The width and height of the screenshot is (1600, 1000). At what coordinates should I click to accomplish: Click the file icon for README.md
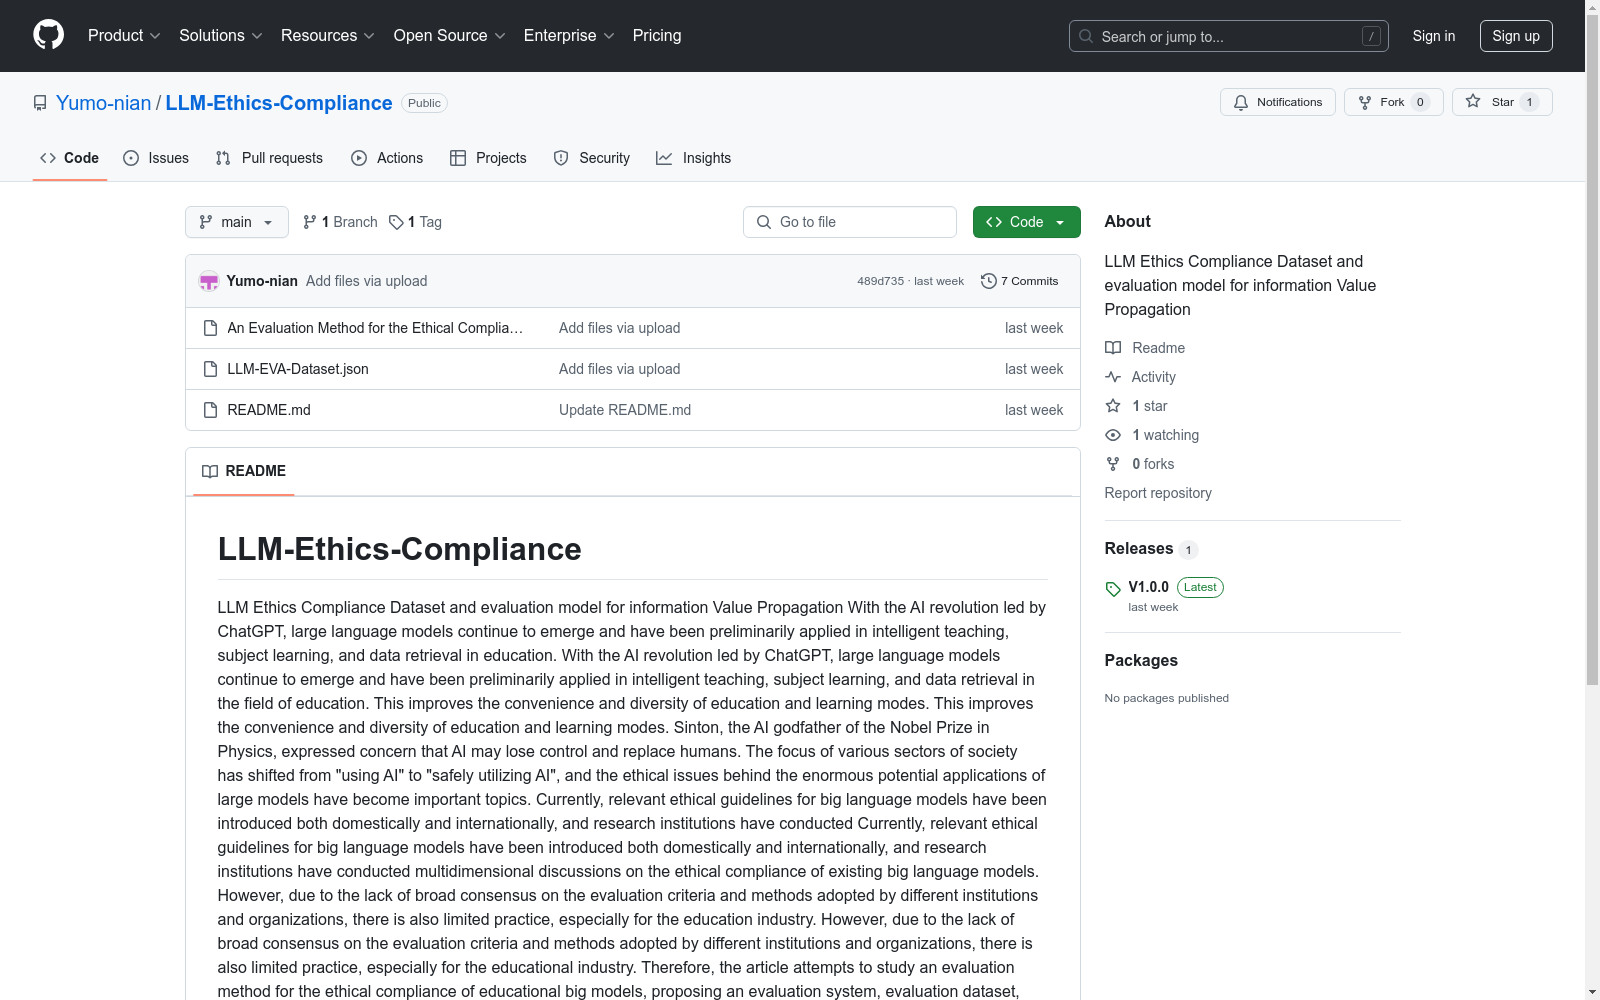pyautogui.click(x=210, y=410)
